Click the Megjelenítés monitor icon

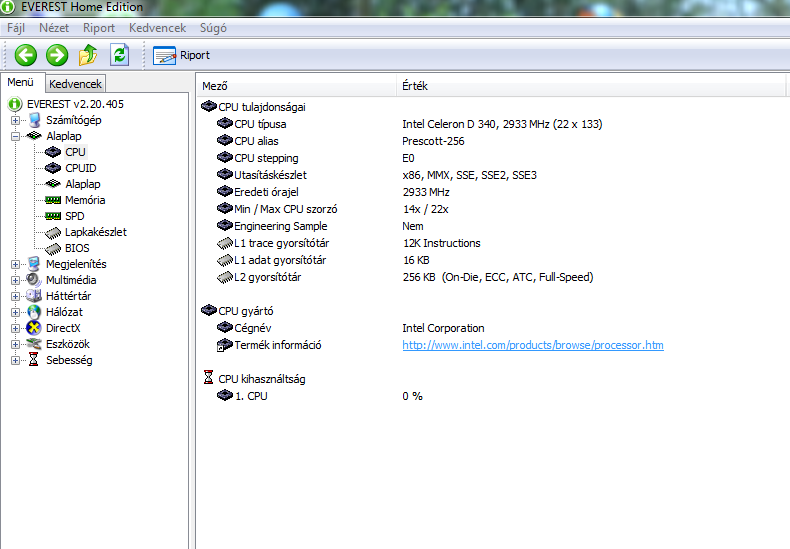tap(34, 264)
